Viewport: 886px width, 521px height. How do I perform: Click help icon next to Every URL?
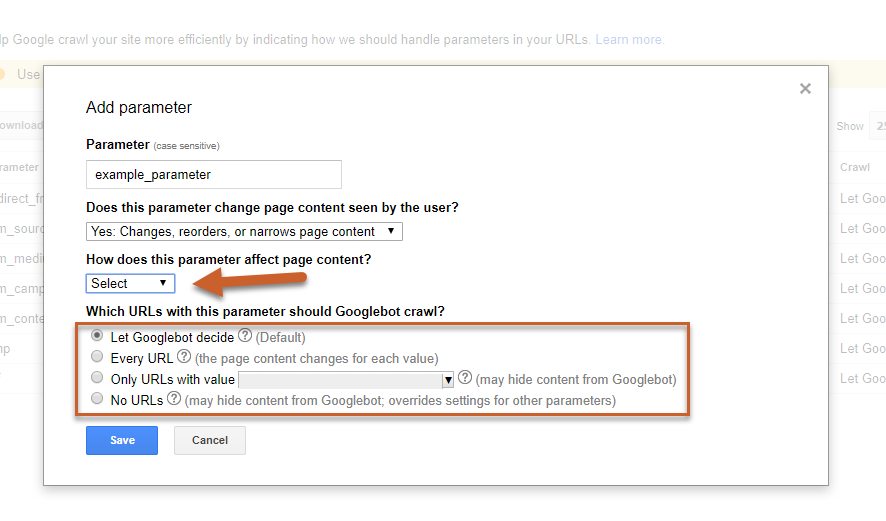[x=184, y=357]
